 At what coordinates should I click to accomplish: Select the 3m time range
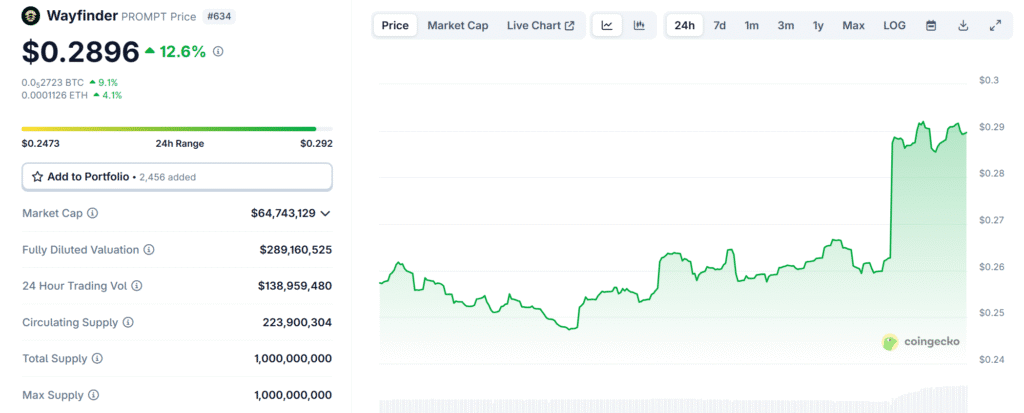coord(786,25)
